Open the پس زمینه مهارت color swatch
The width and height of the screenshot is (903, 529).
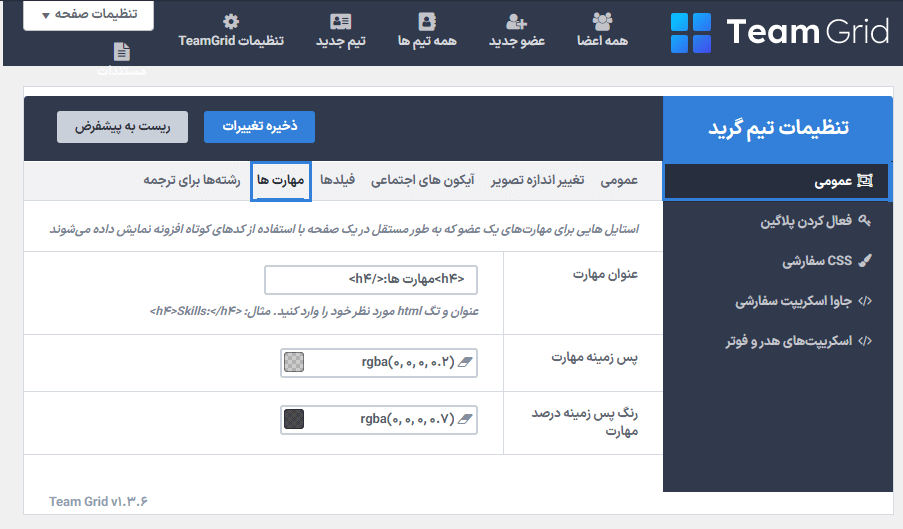tap(294, 362)
